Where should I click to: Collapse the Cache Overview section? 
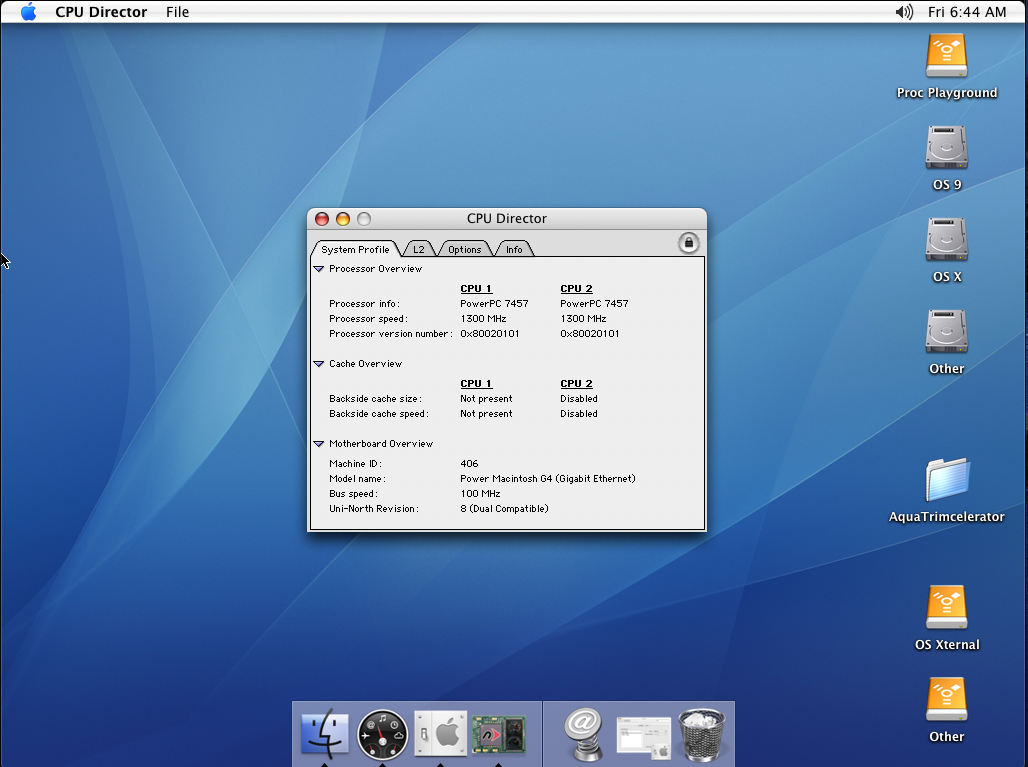click(x=319, y=364)
